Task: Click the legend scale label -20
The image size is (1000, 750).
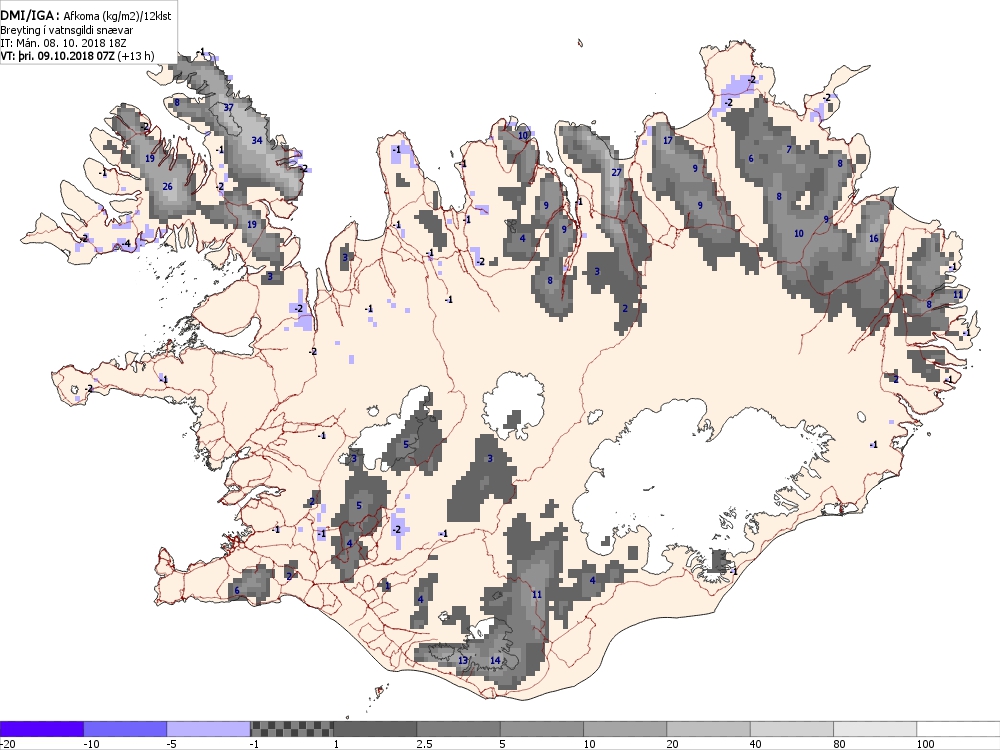Action: pyautogui.click(x=8, y=744)
